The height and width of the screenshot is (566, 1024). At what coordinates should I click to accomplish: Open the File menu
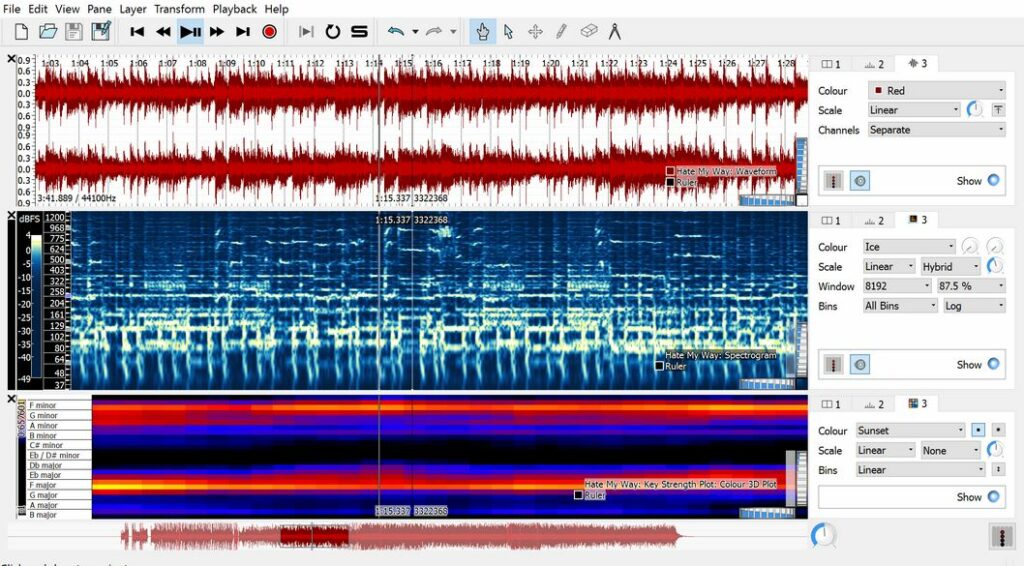(x=11, y=9)
